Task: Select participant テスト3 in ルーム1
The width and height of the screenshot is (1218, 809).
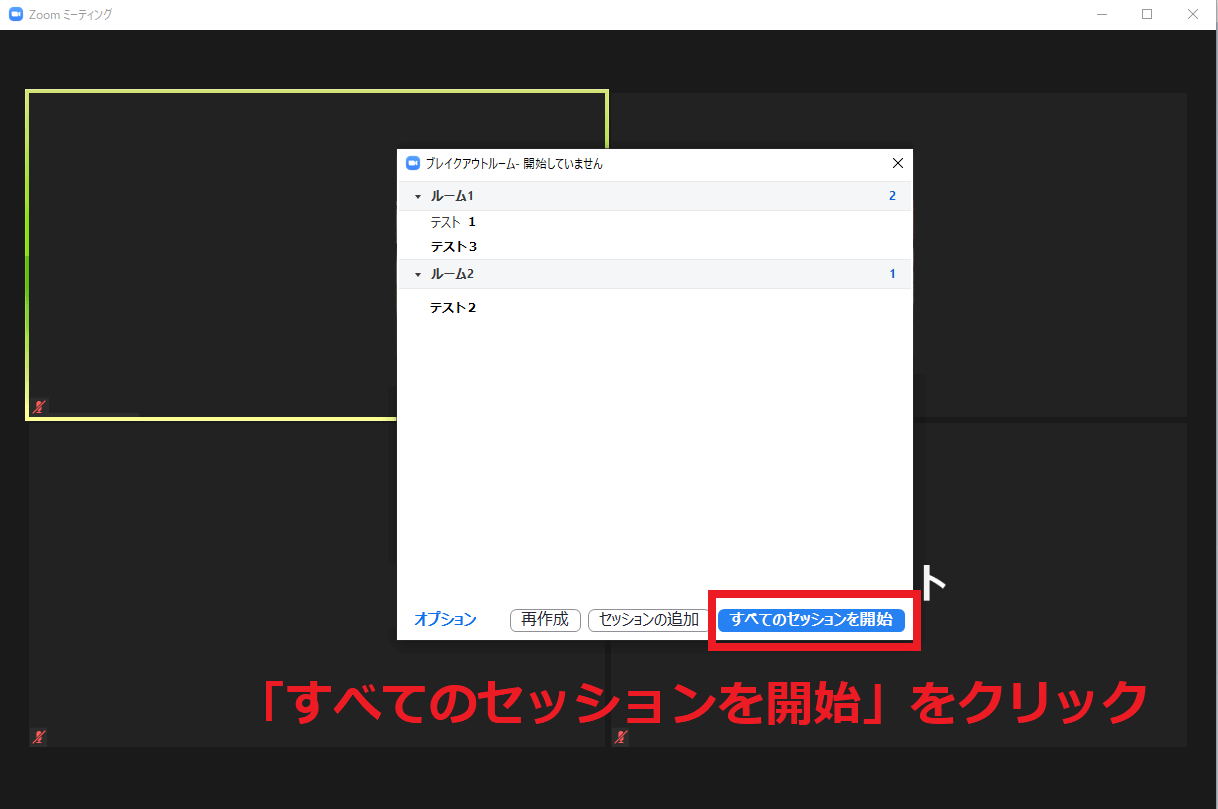Action: (453, 246)
